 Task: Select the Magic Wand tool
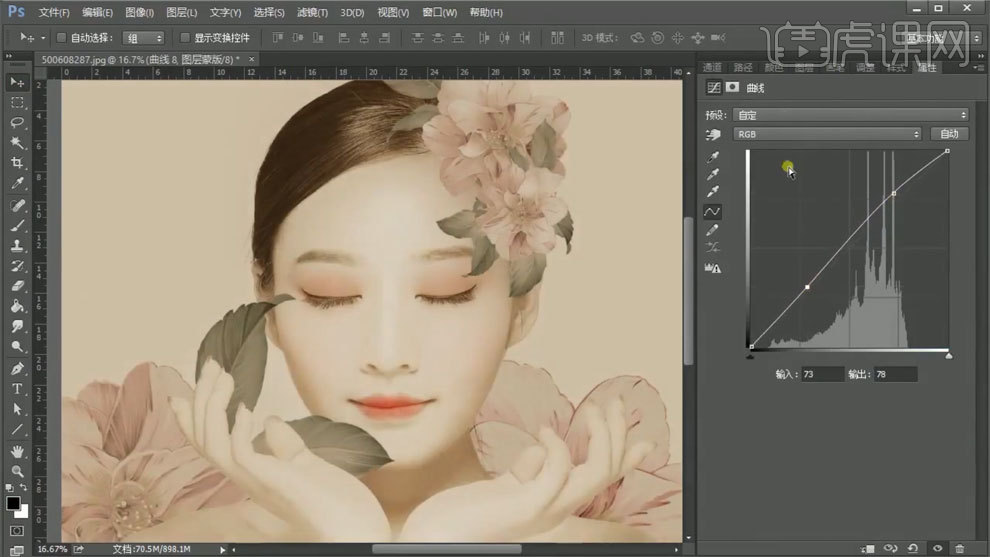pos(17,143)
